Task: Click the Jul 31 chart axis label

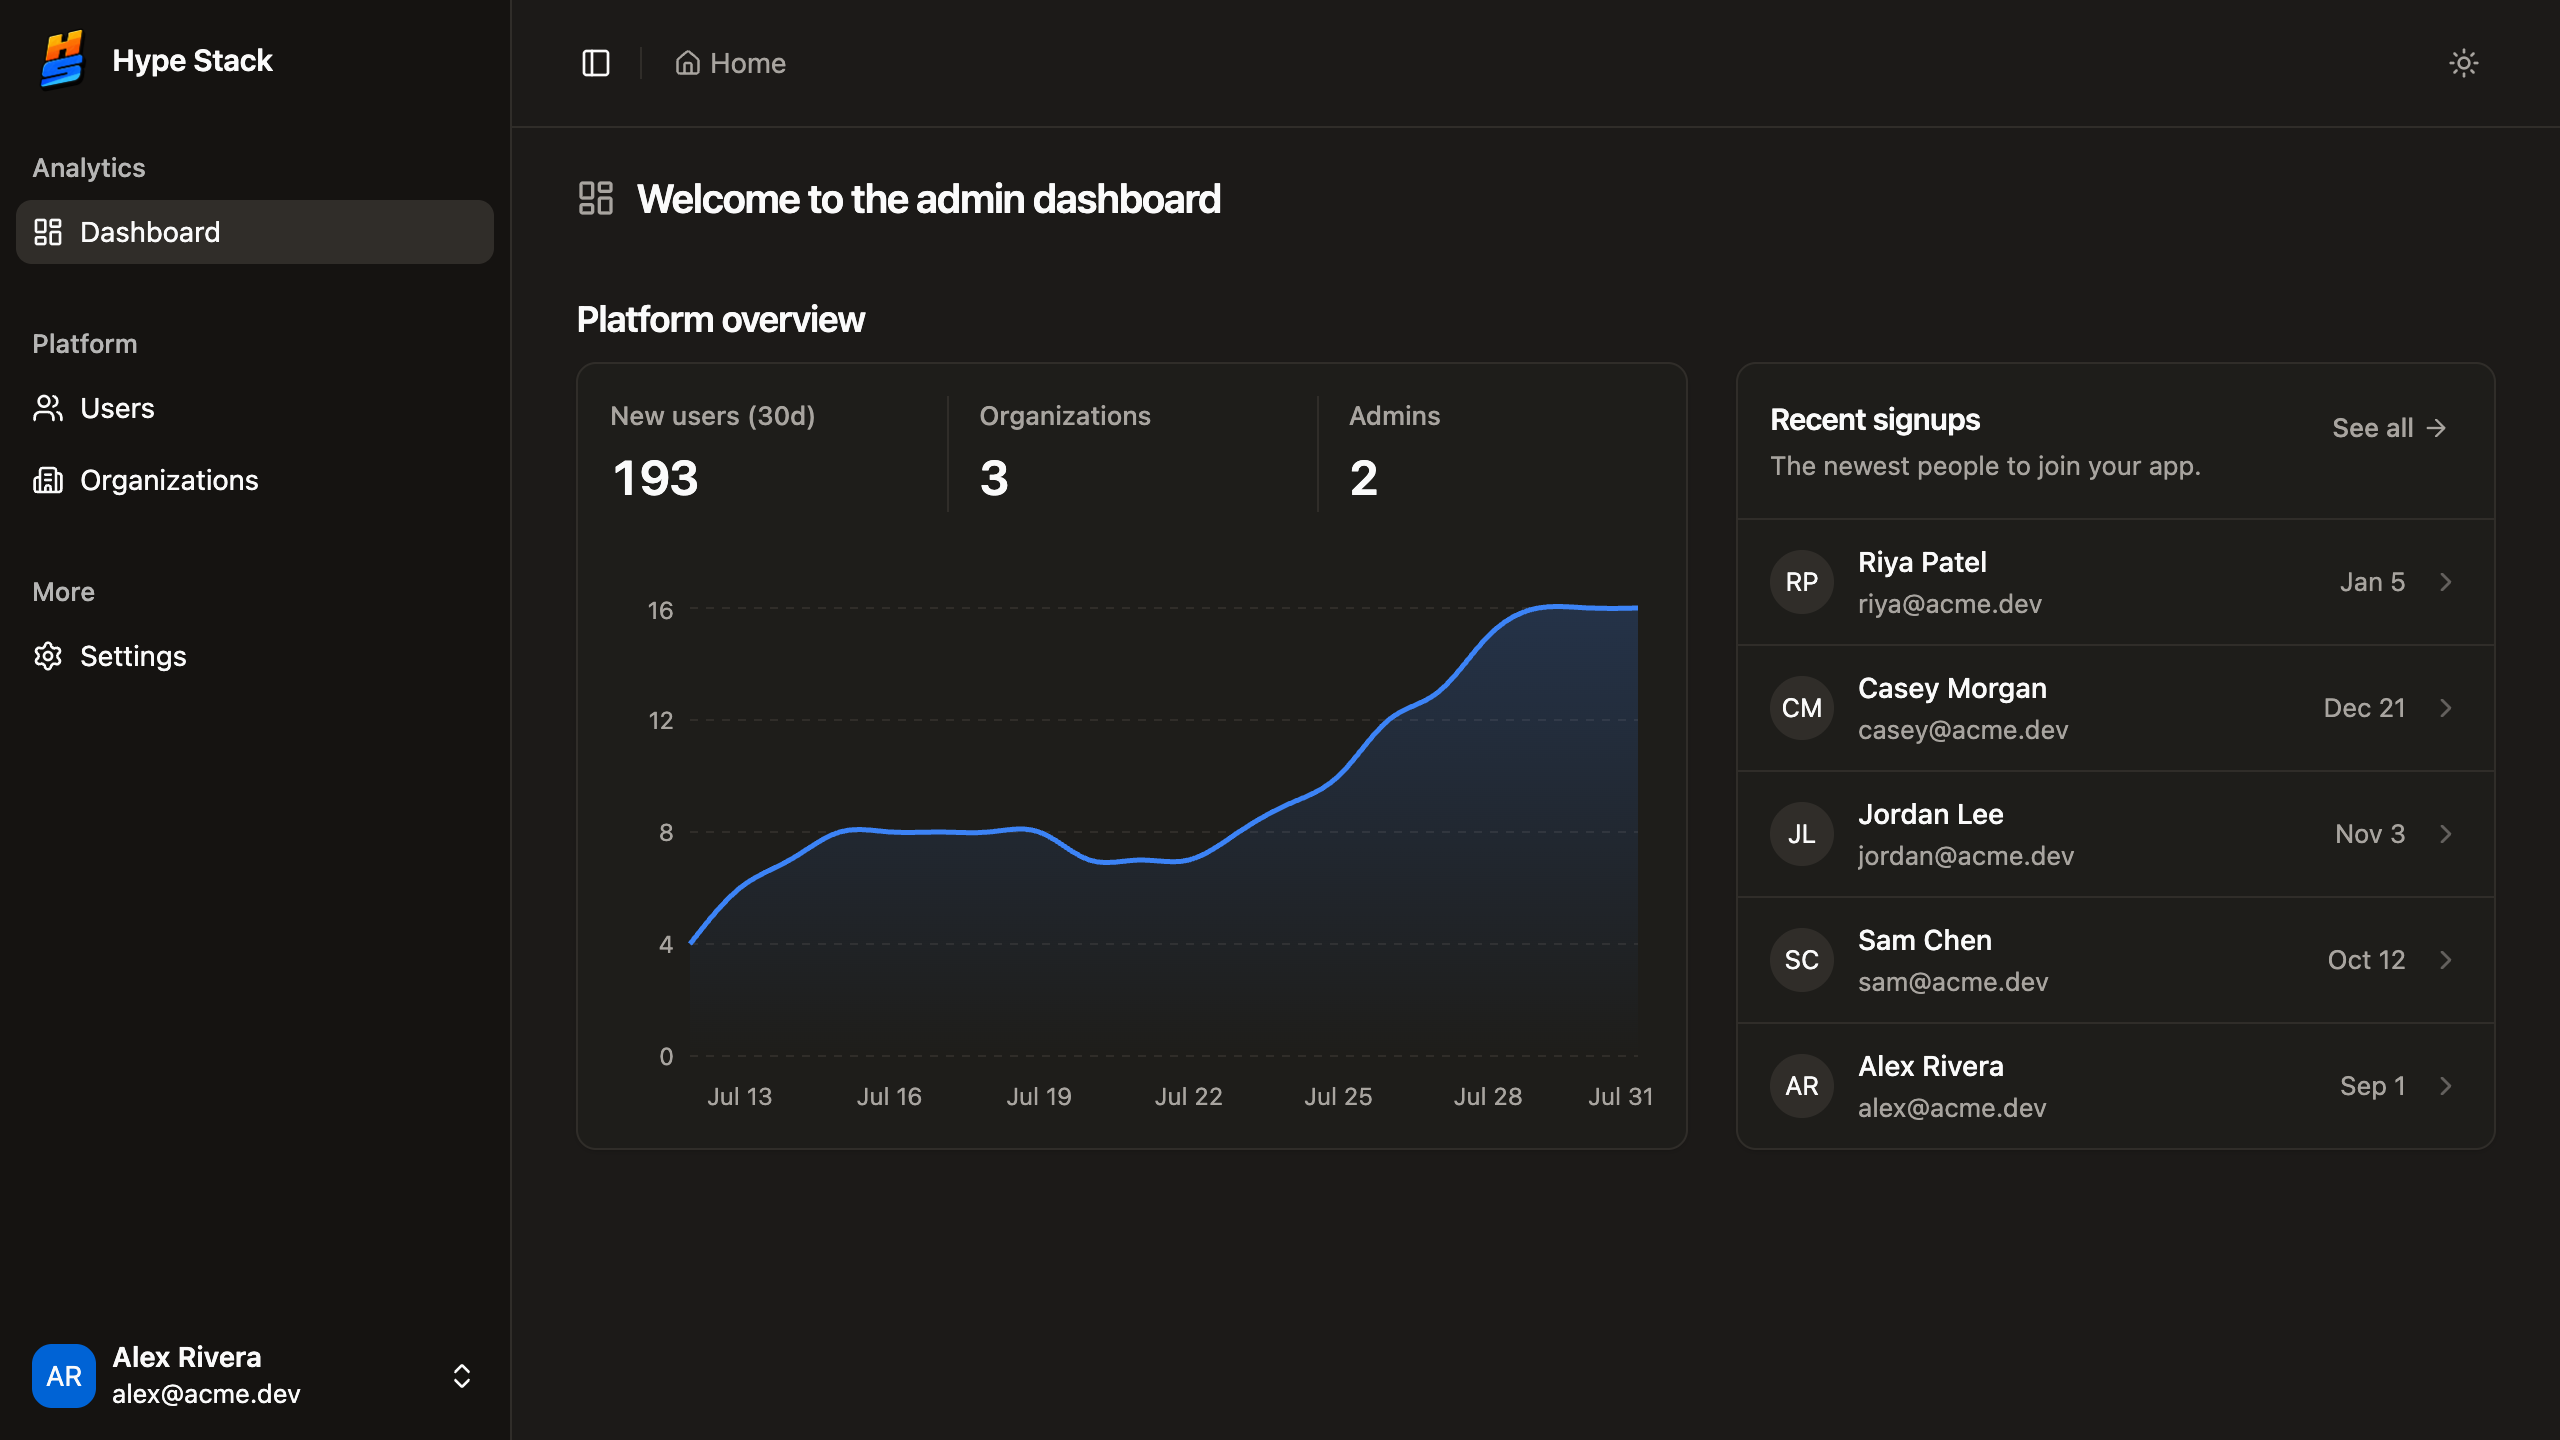Action: pos(1621,1097)
